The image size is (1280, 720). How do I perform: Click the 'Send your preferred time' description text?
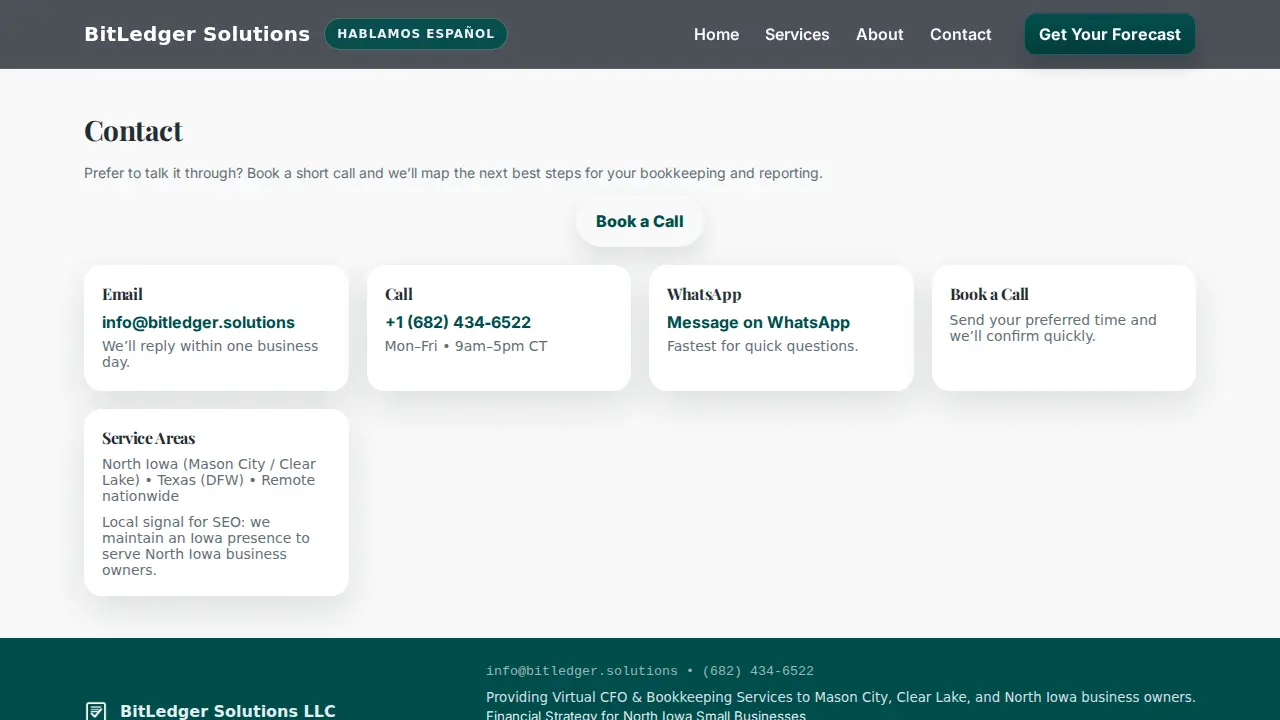(1053, 328)
